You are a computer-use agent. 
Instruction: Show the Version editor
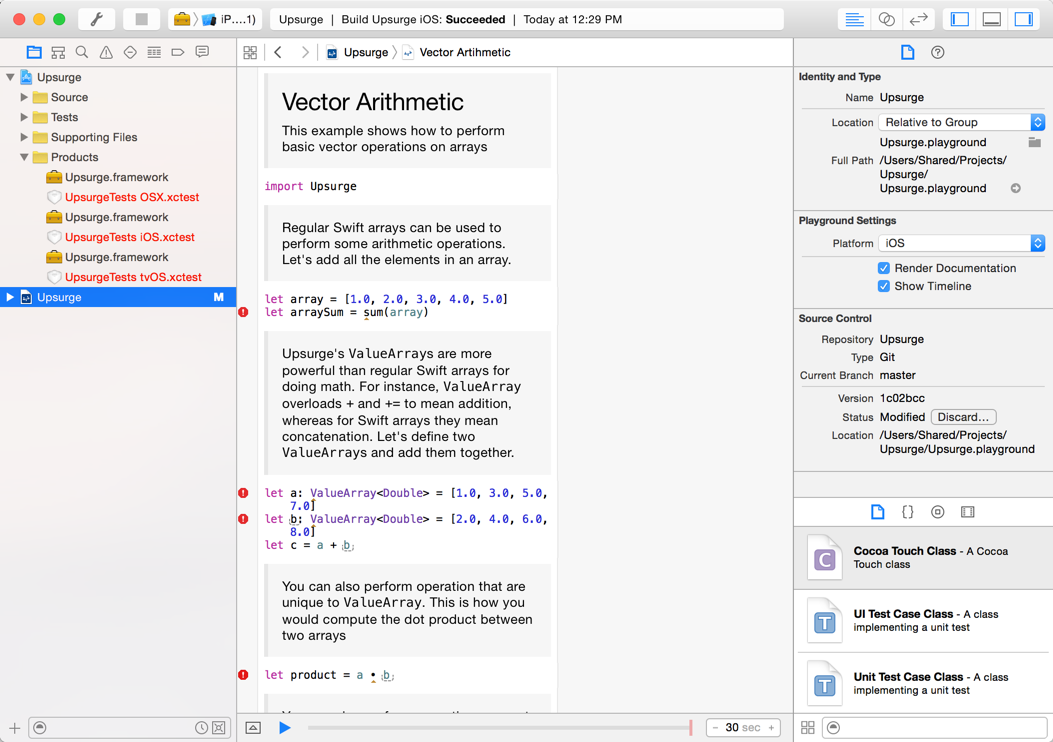(x=918, y=19)
